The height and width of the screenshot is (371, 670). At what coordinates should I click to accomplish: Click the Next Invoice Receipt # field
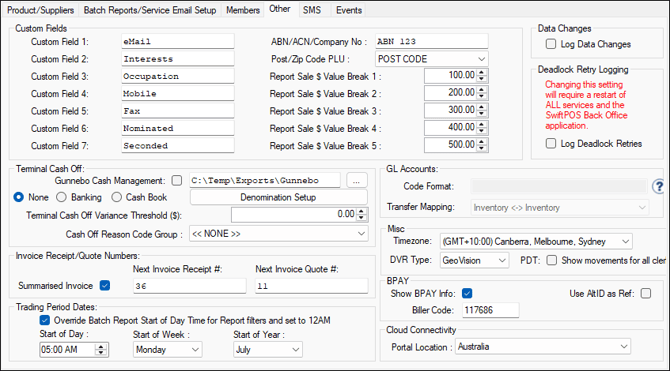click(x=190, y=286)
